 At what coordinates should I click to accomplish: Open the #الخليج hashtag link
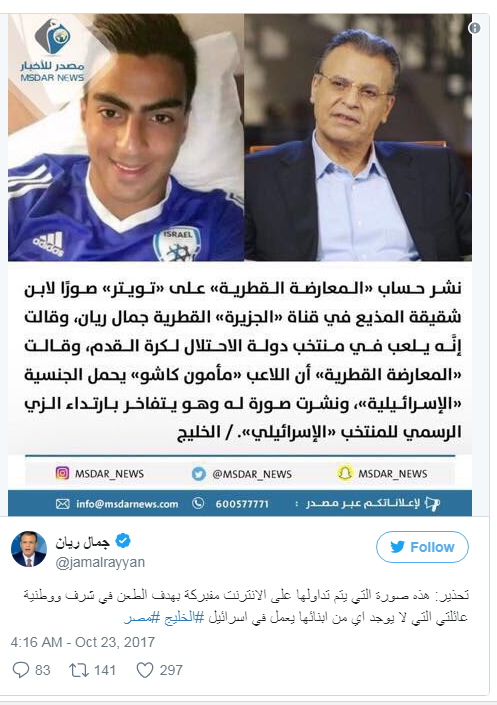(x=180, y=617)
